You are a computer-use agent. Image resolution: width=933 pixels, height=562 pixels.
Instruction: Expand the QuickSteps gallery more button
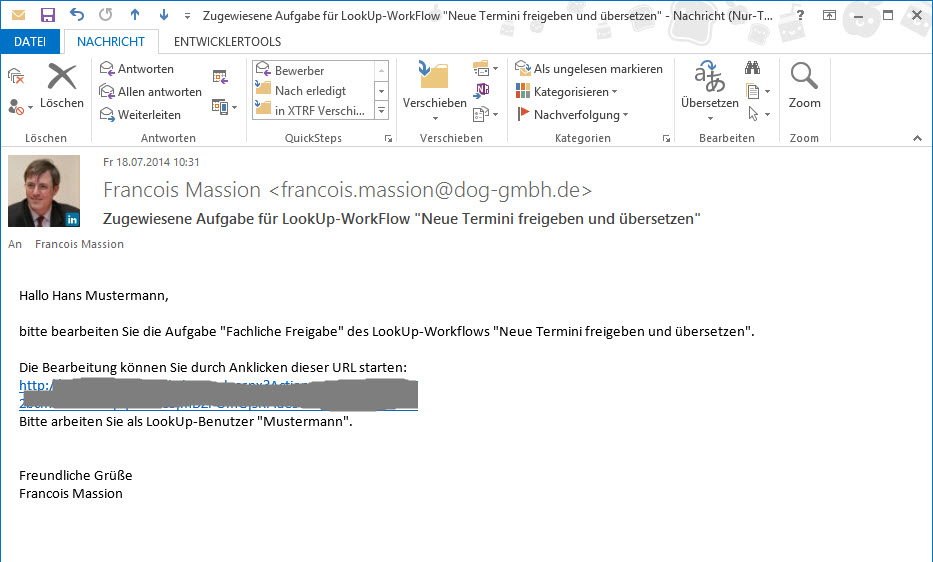381,110
